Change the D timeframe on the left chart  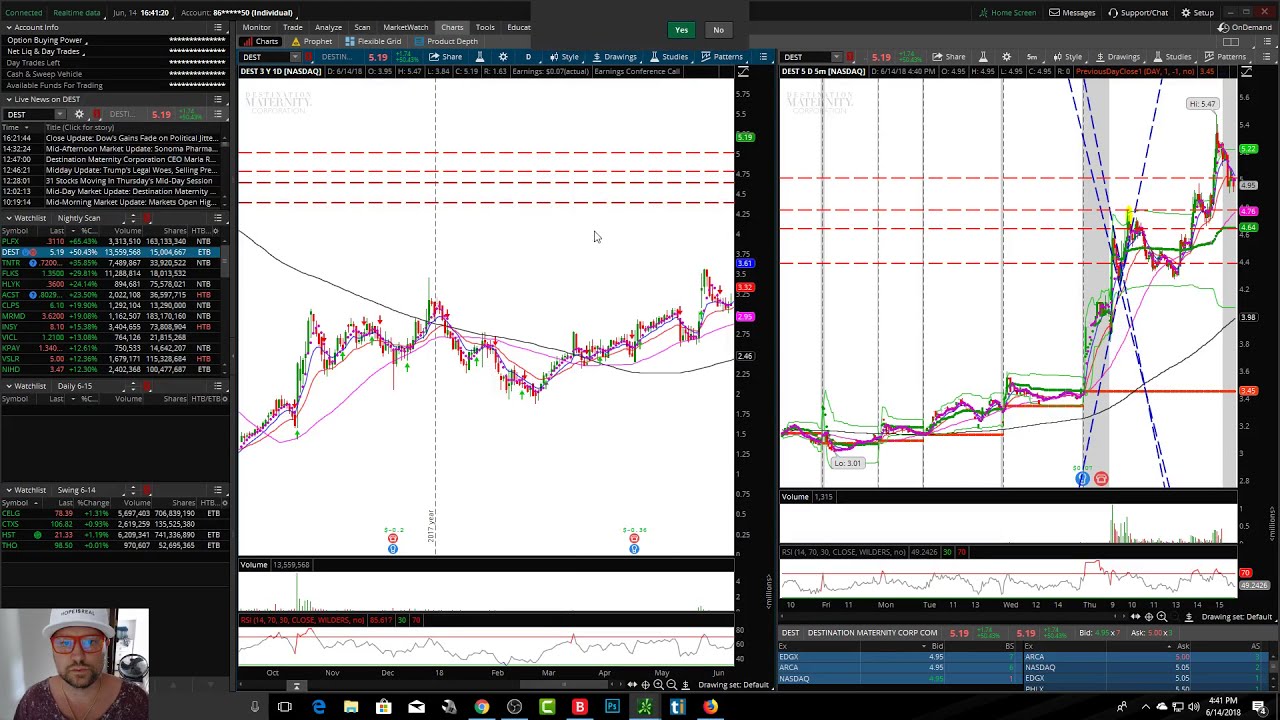528,57
